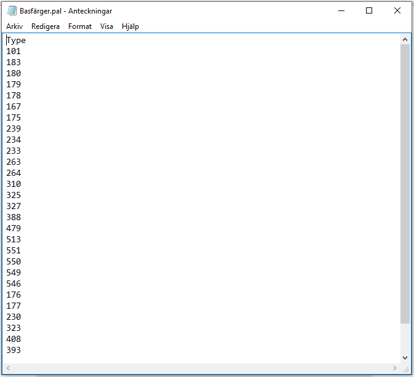The height and width of the screenshot is (377, 414).
Task: Click the line reading 550
Action: [x=13, y=262]
